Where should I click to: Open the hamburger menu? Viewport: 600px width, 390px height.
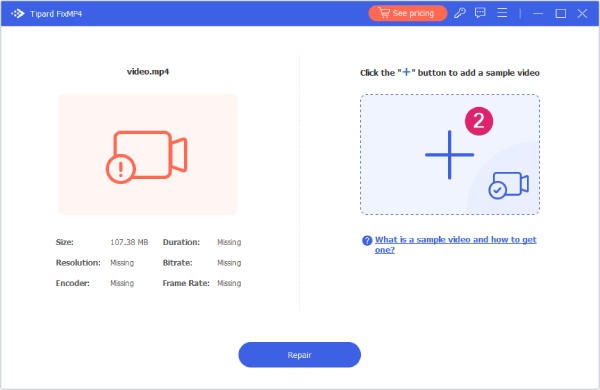[502, 13]
